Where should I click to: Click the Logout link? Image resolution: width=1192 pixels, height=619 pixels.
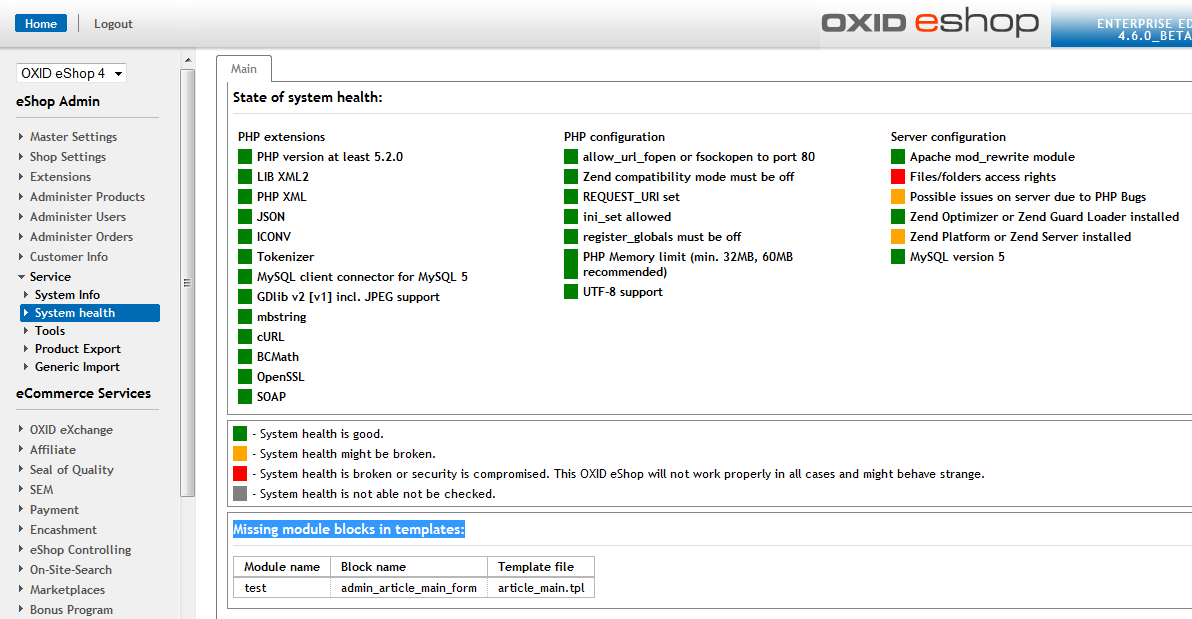113,24
